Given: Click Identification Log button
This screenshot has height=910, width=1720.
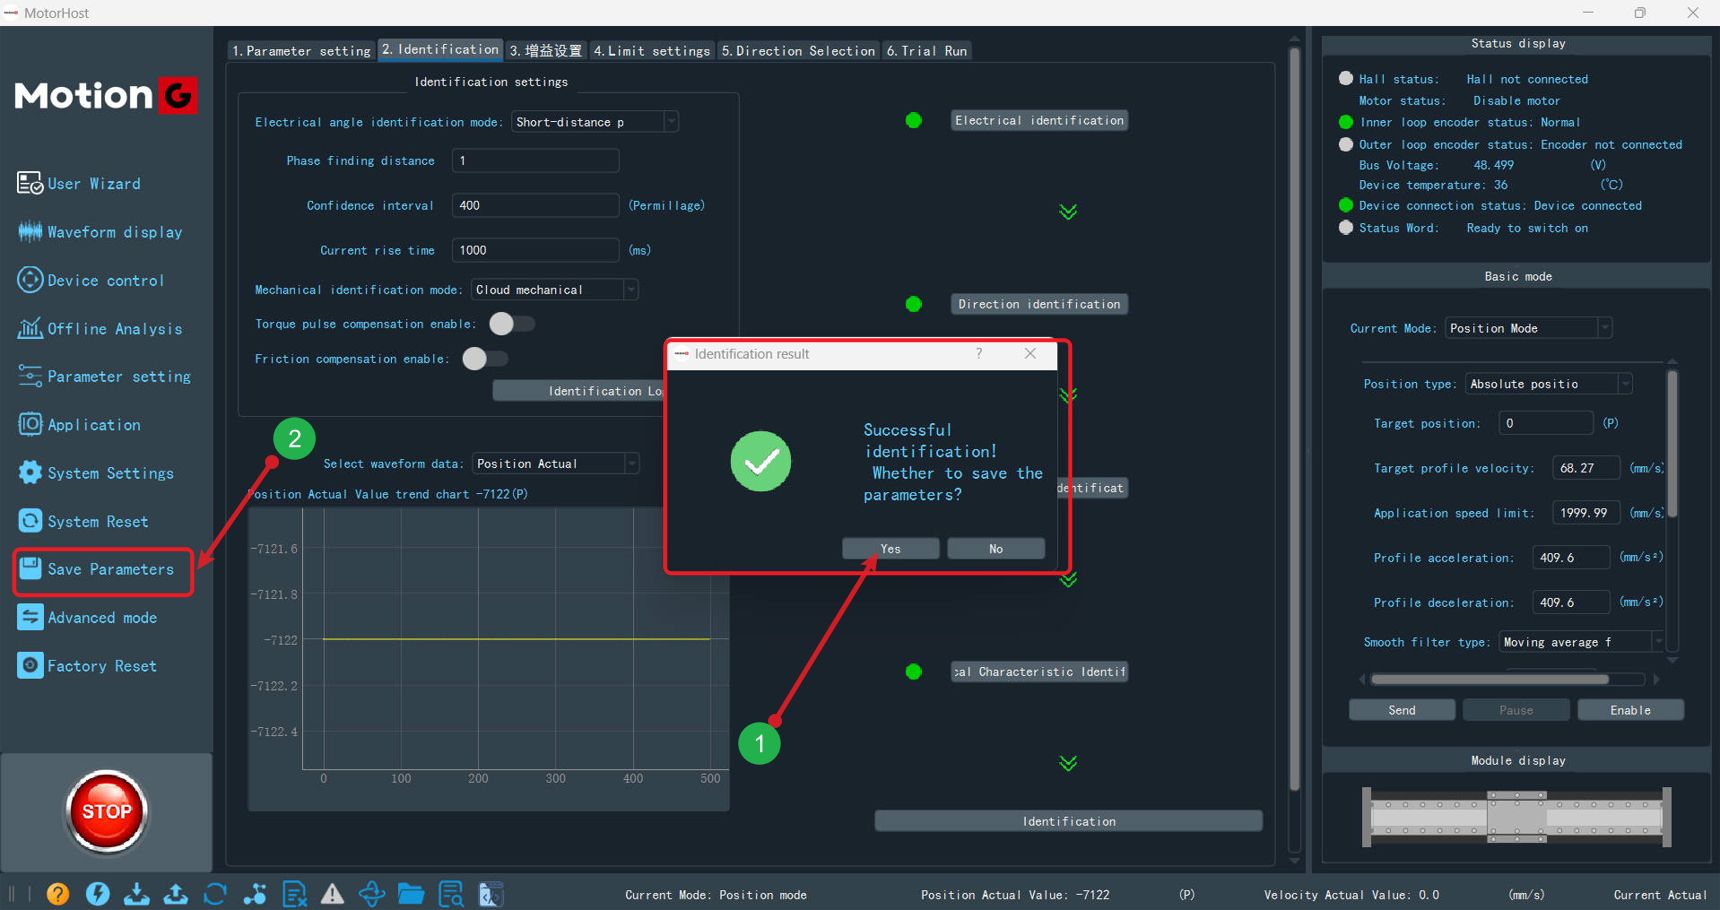Looking at the screenshot, I should click(x=579, y=391).
